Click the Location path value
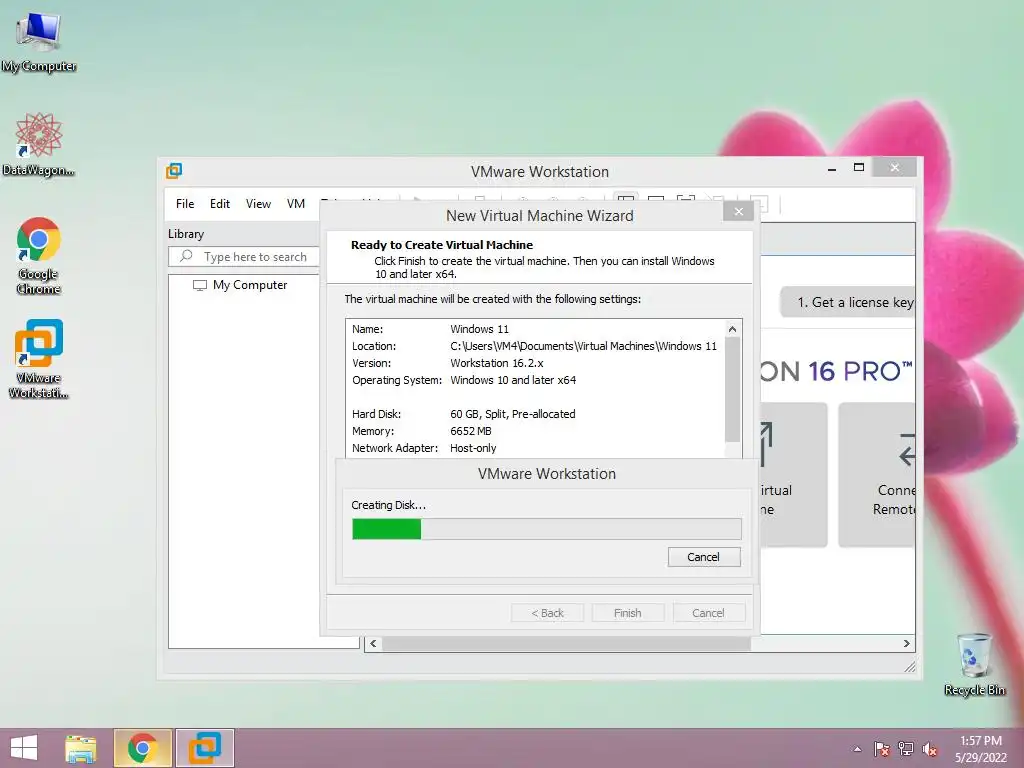The image size is (1024, 768). [583, 346]
